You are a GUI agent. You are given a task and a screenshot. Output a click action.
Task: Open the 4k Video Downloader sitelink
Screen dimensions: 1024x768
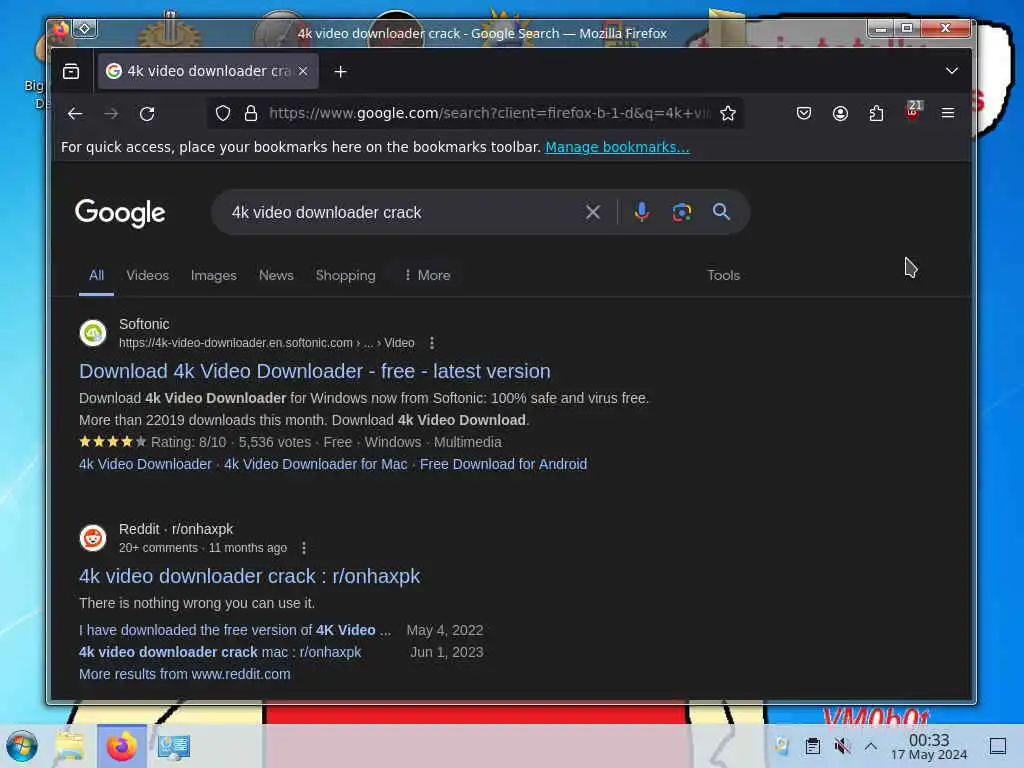[x=145, y=464]
